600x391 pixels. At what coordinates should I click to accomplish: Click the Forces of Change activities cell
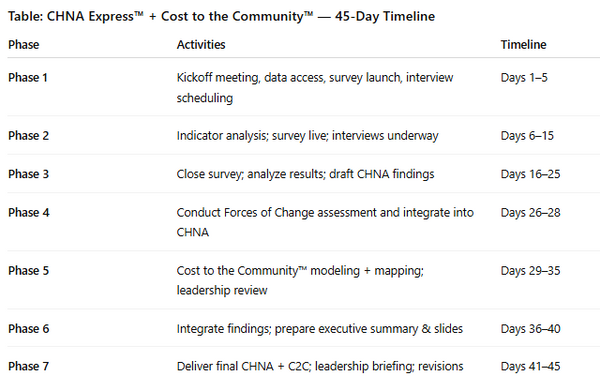click(x=325, y=222)
